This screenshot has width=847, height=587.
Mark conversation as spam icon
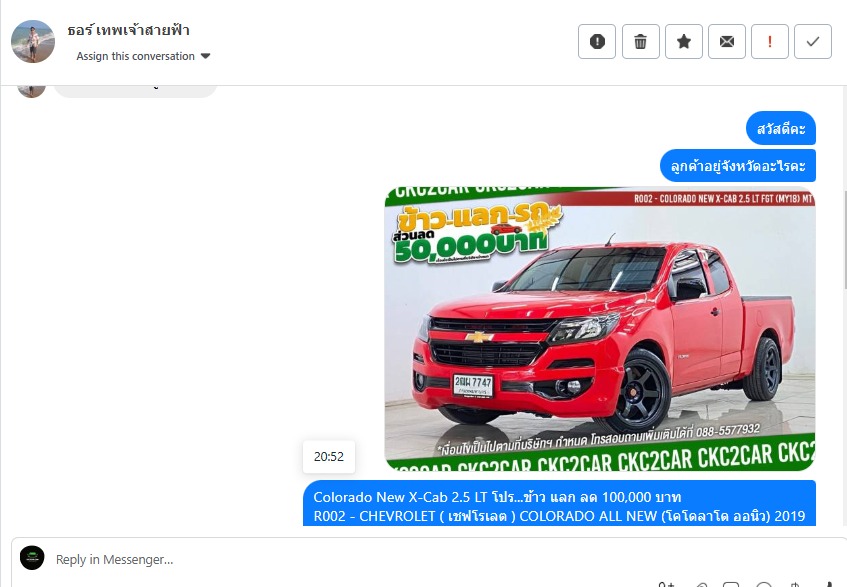[x=597, y=42]
